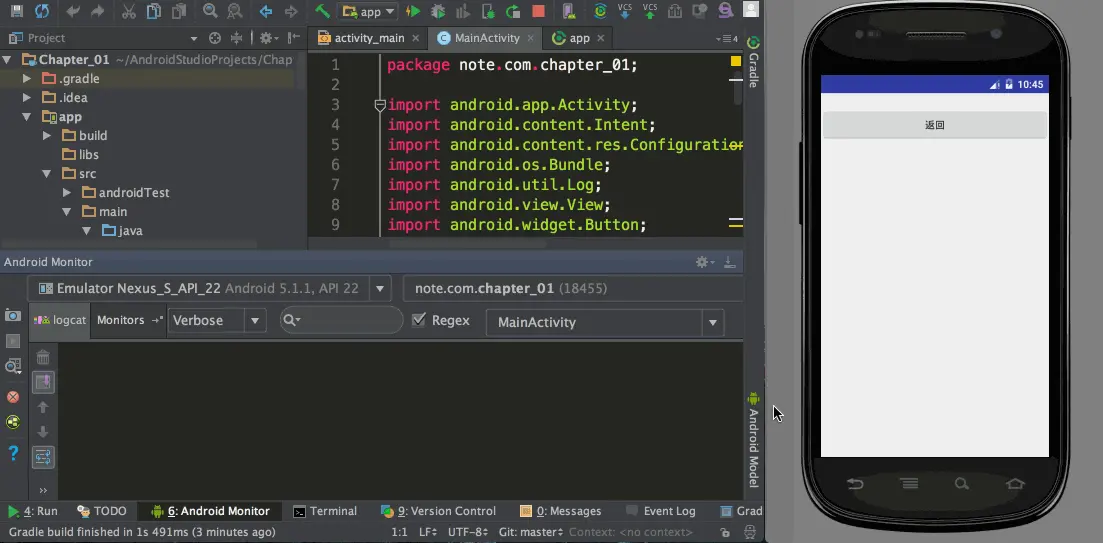Run the app with the green play icon
1103x543 pixels.
413,11
